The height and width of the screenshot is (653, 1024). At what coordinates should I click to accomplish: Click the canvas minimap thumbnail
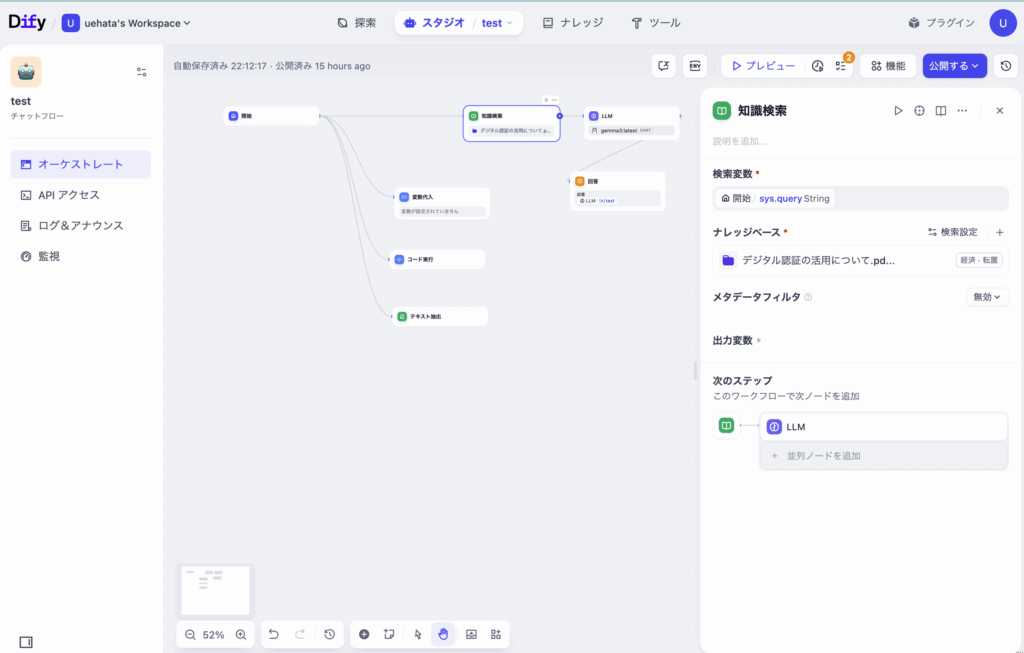(216, 590)
